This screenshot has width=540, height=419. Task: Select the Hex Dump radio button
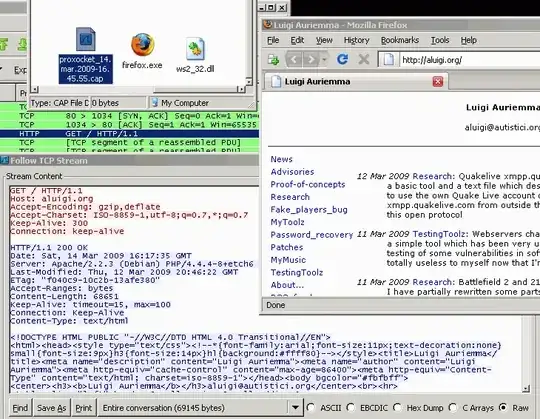[x=397, y=408]
